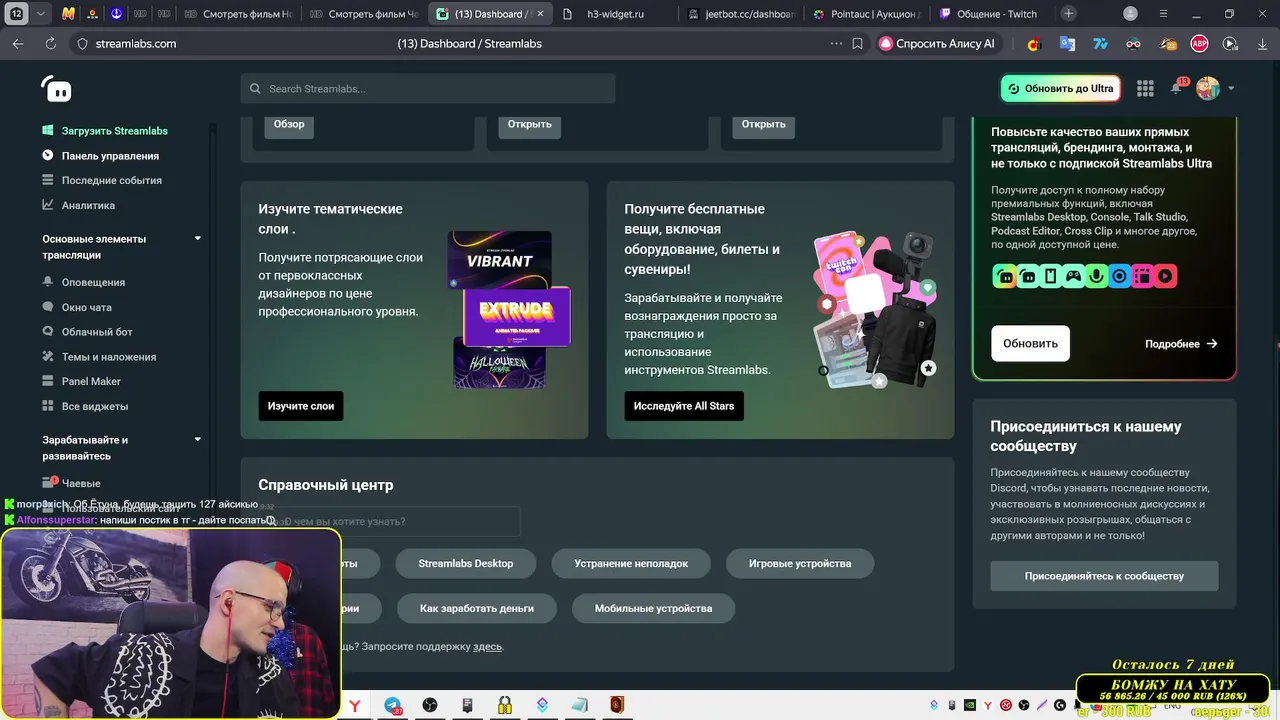Click the cloud bot icon beside 'Облачный бот'
This screenshot has height=720, width=1280.
click(48, 332)
